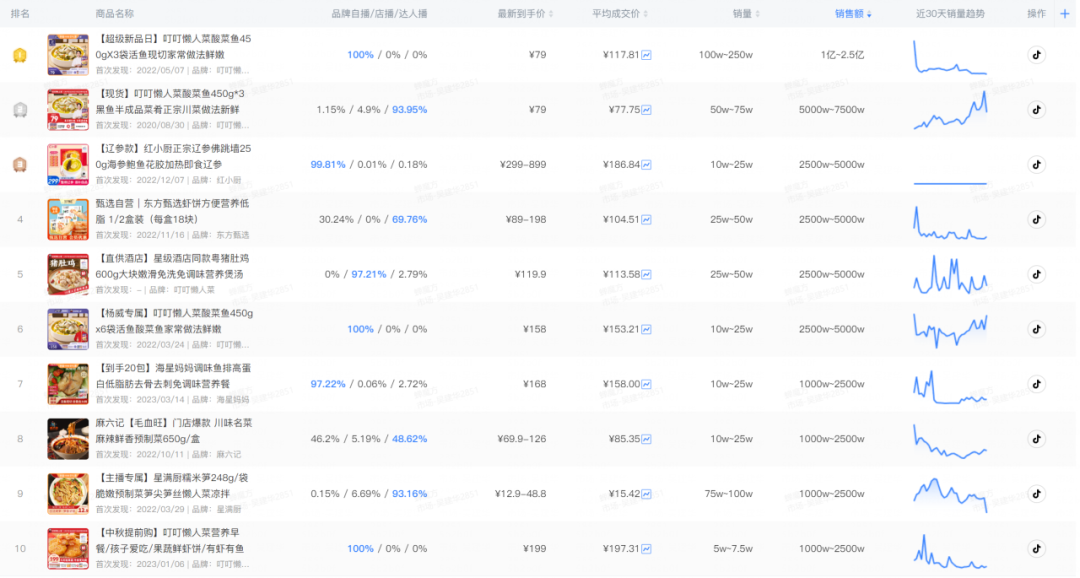The height and width of the screenshot is (578, 1080).
Task: Open TikTok icon for 现货 酸菜鱼450g*3 row
Action: coord(1039,110)
